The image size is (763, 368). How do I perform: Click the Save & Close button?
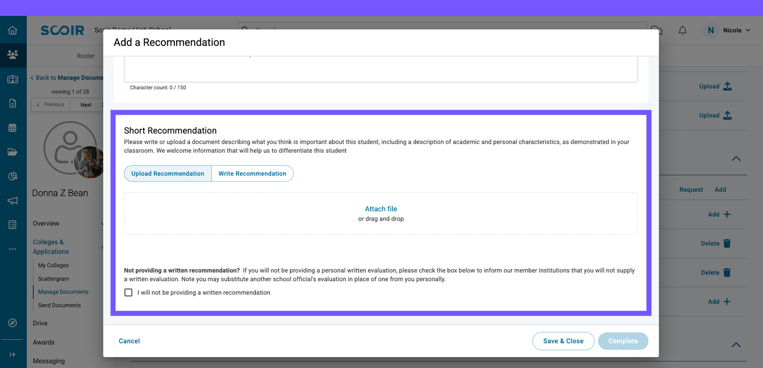point(563,341)
